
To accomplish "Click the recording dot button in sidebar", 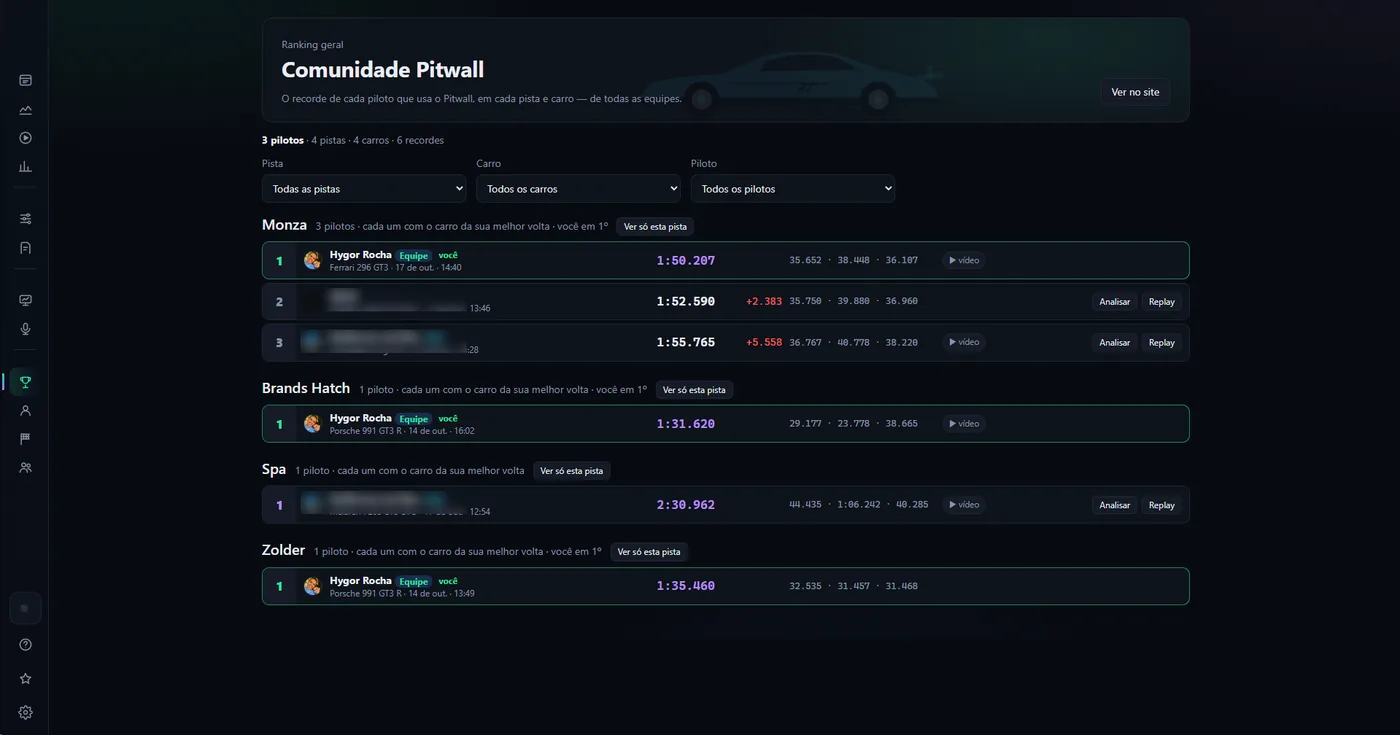I will click(x=25, y=608).
